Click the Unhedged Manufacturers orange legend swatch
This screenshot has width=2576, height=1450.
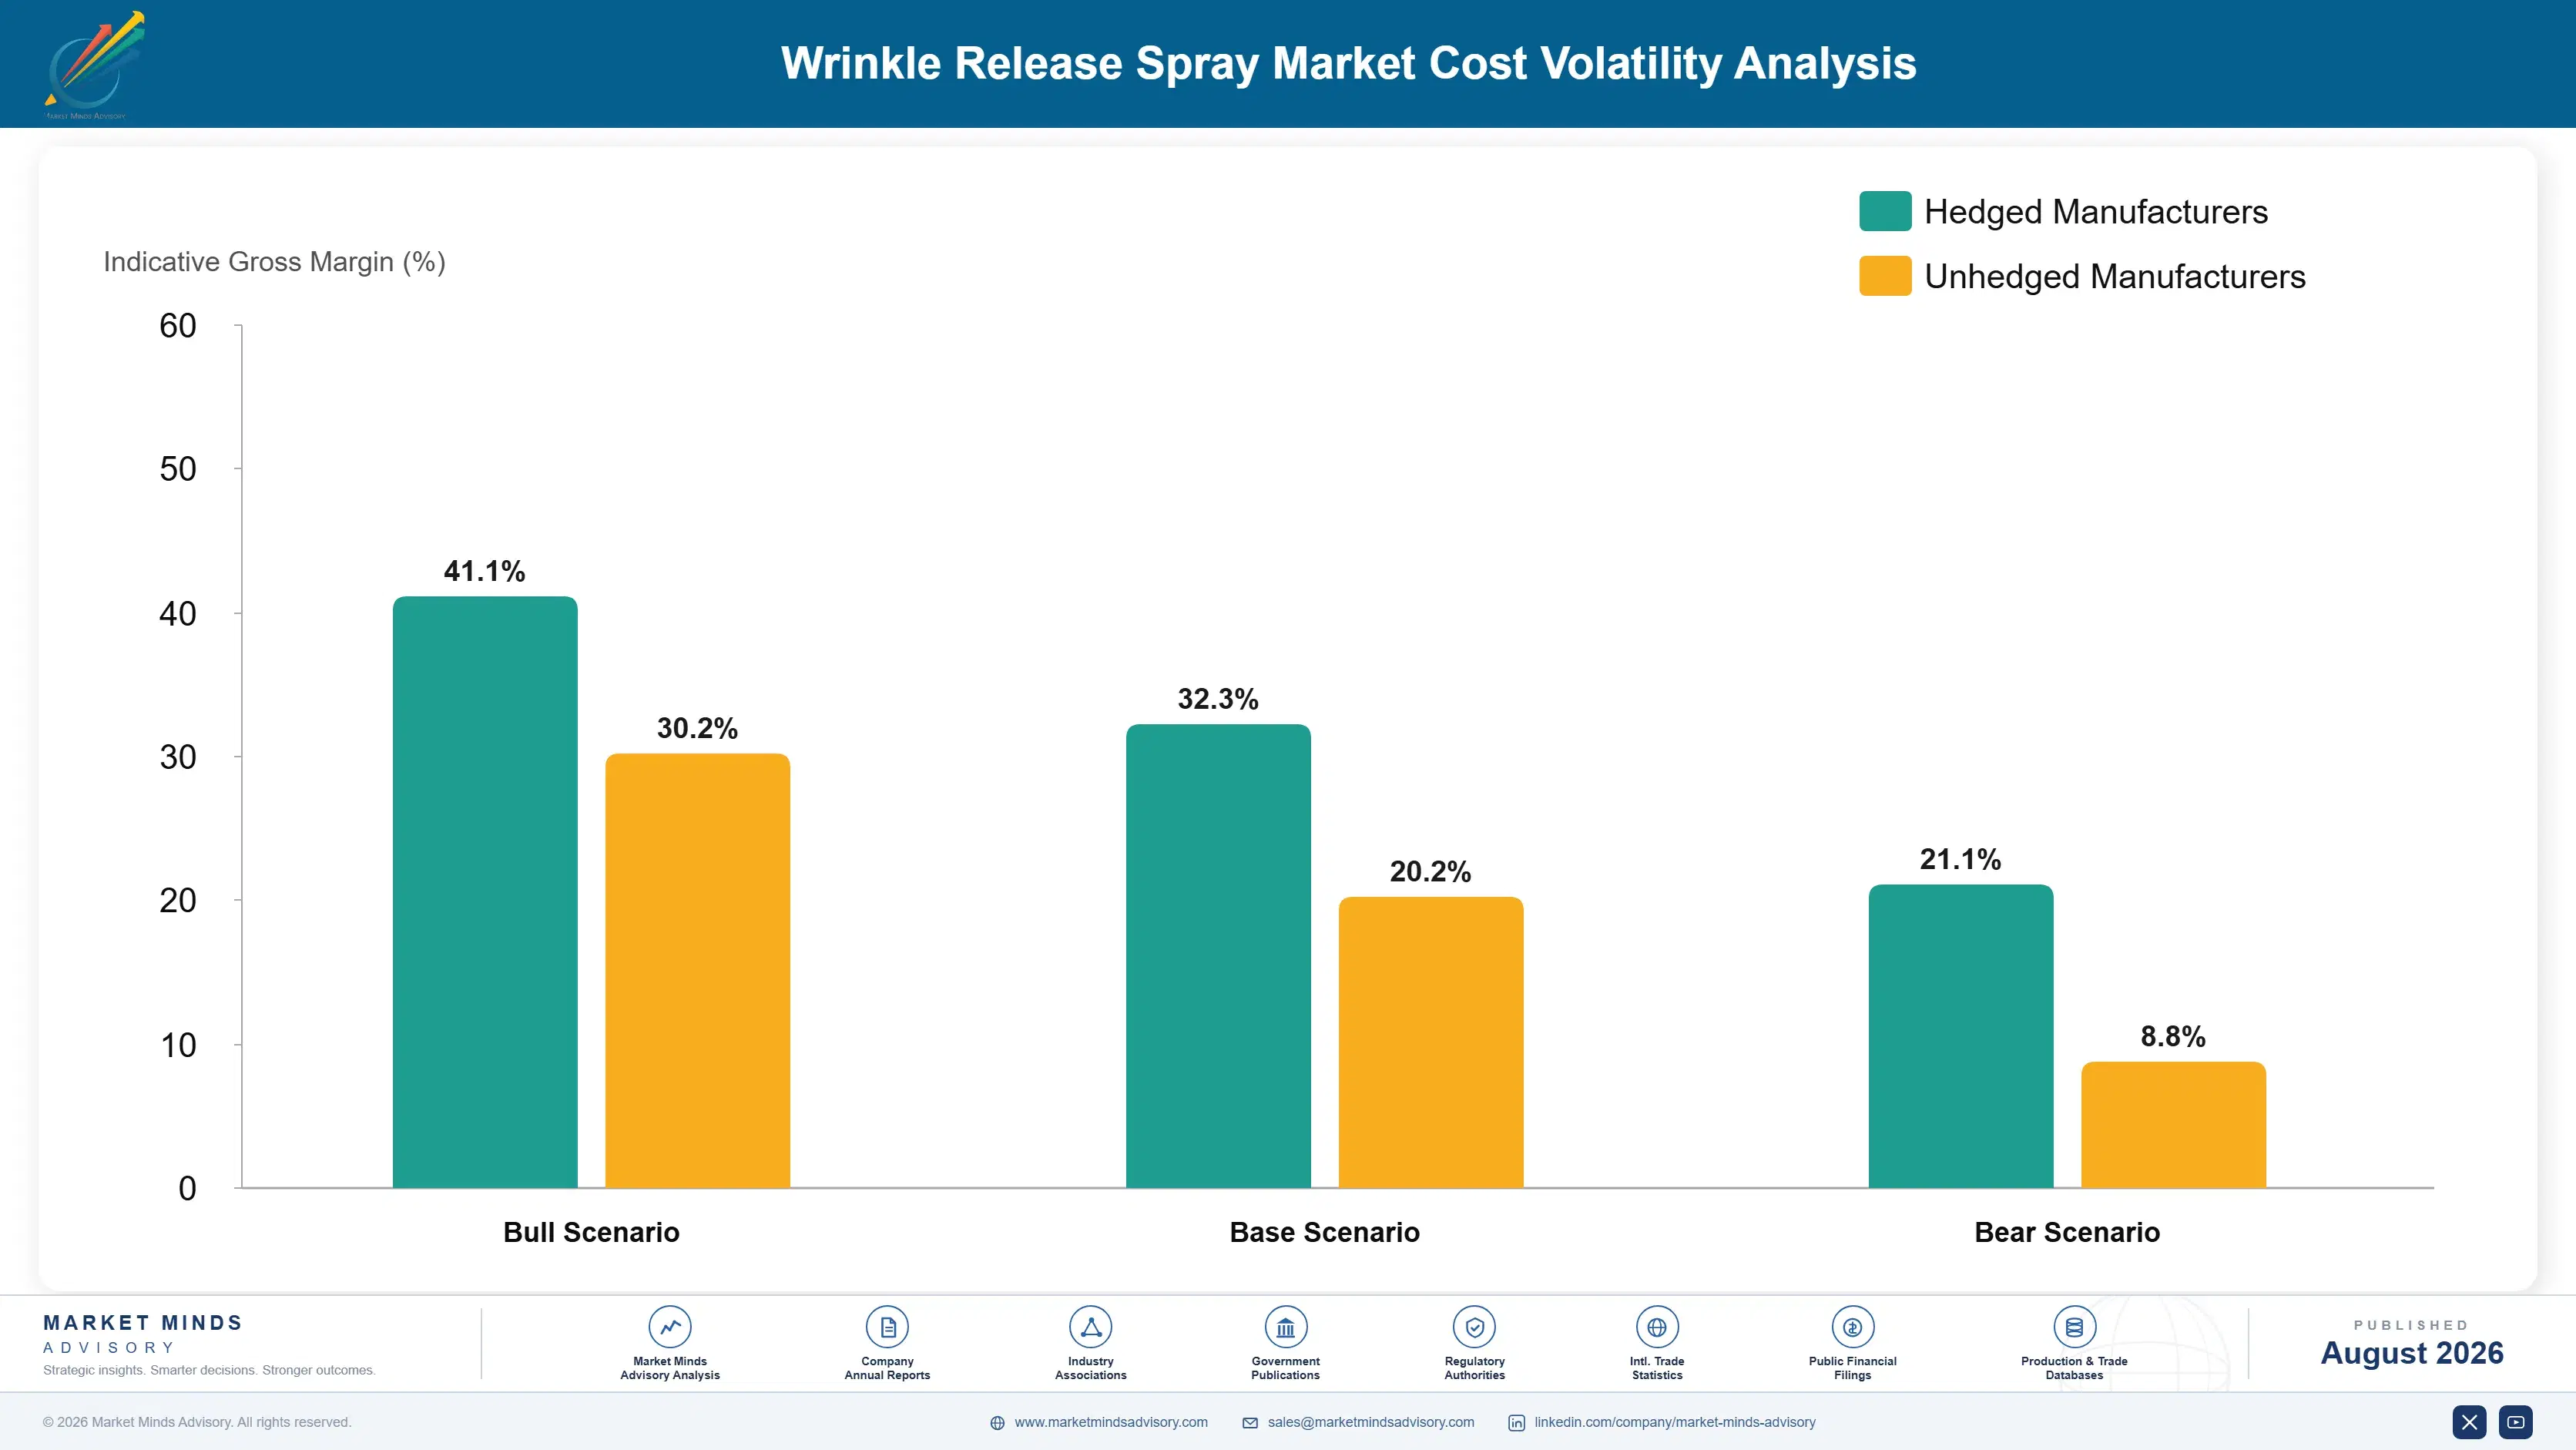pyautogui.click(x=1885, y=276)
